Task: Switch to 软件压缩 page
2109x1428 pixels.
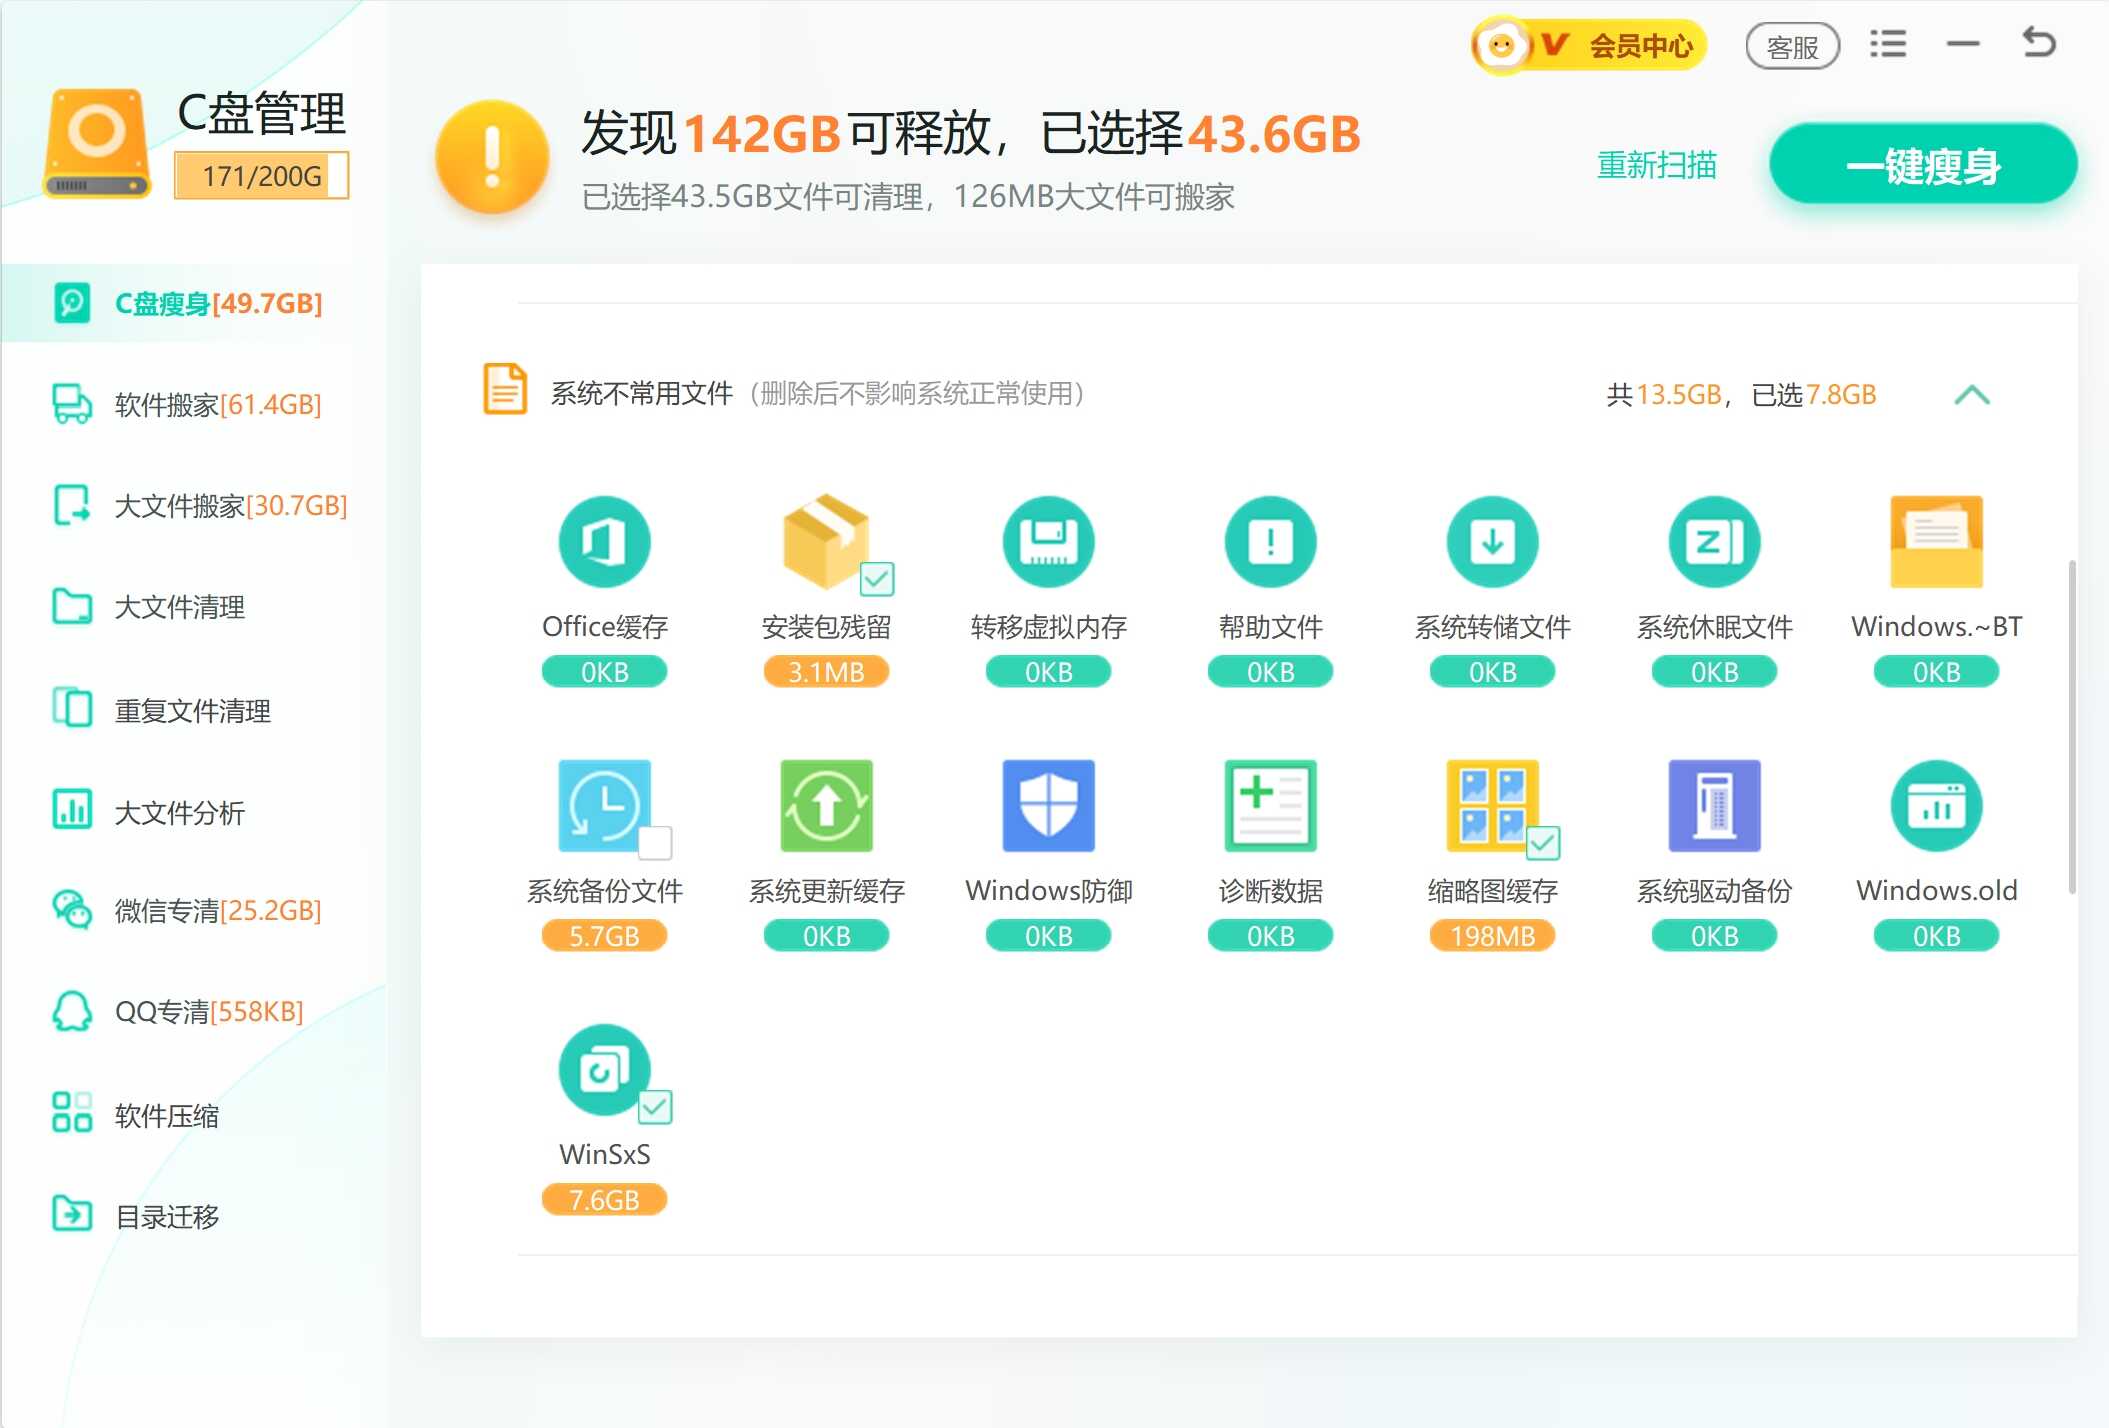Action: click(x=193, y=1115)
